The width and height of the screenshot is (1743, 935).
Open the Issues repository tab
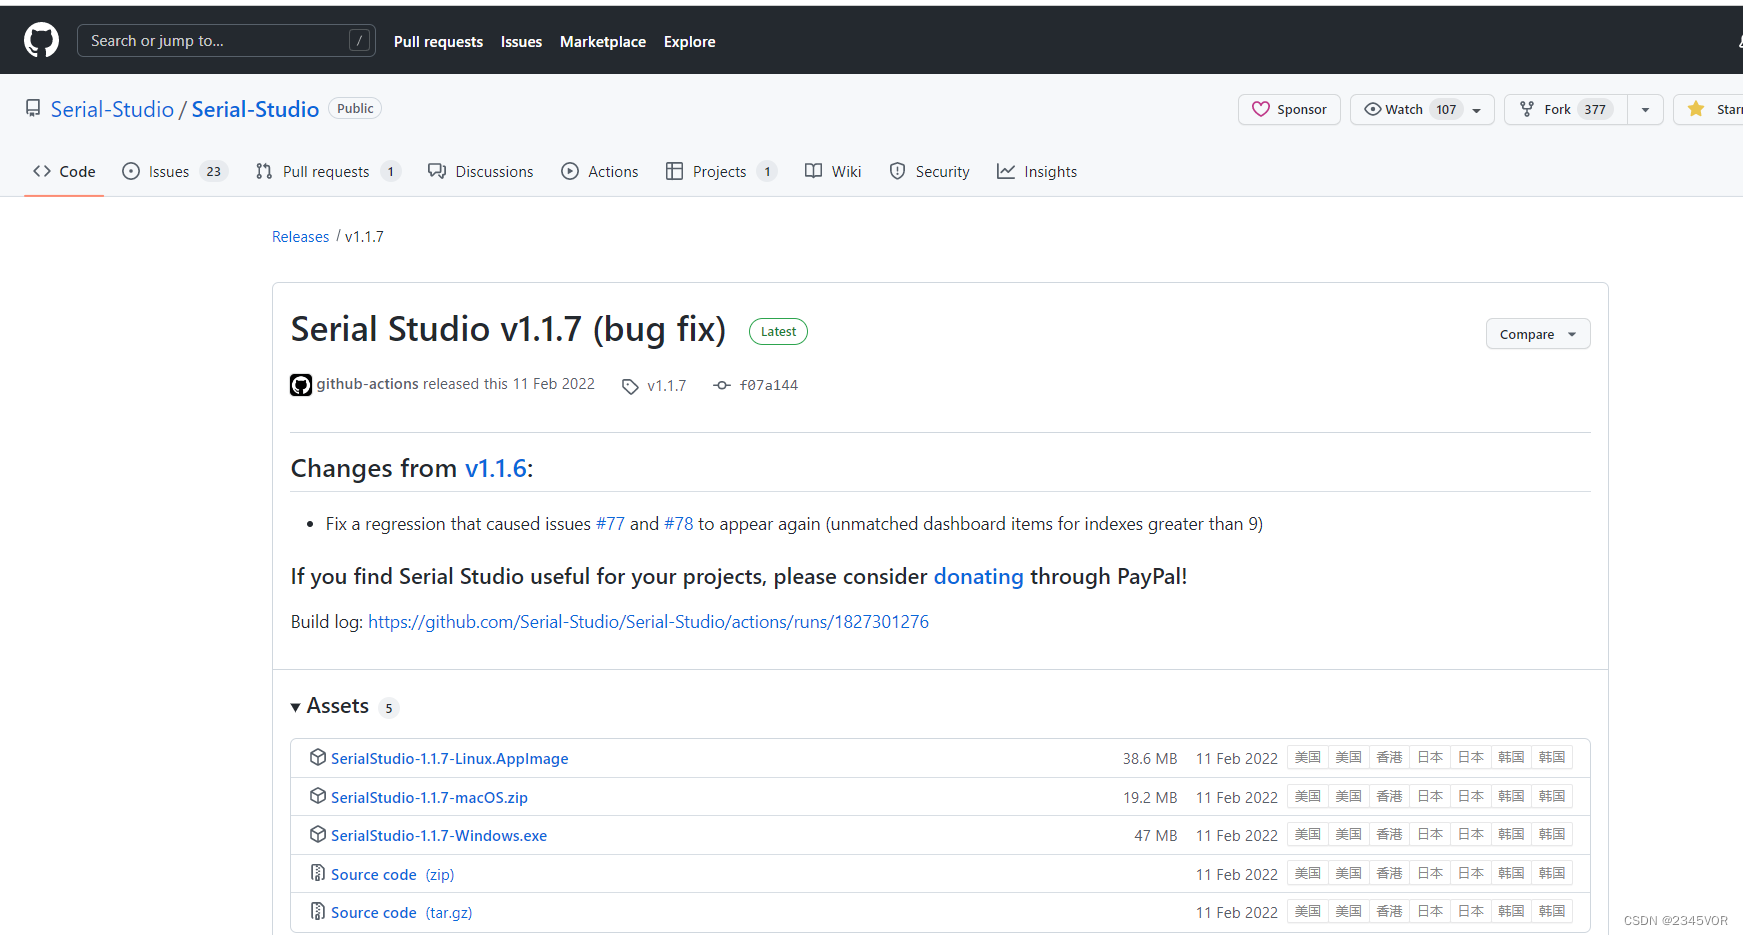168,172
